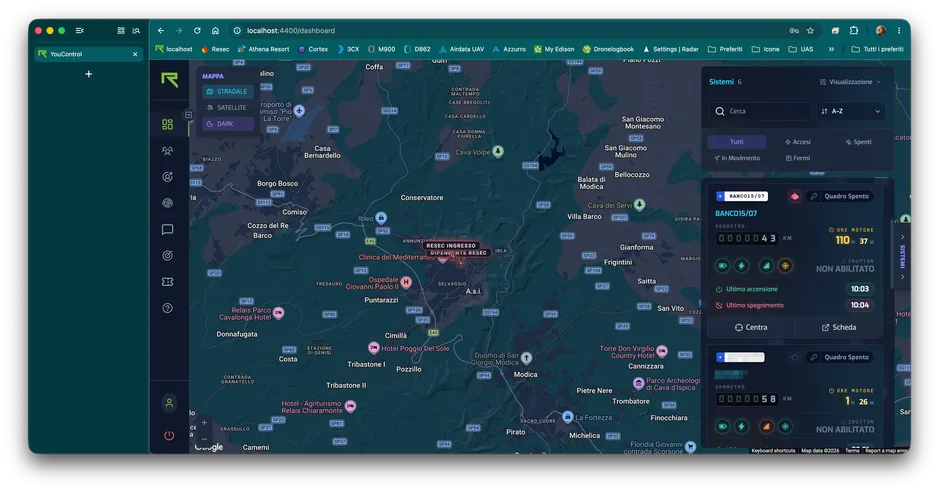Open Scheda for BANCO15/07

click(839, 328)
